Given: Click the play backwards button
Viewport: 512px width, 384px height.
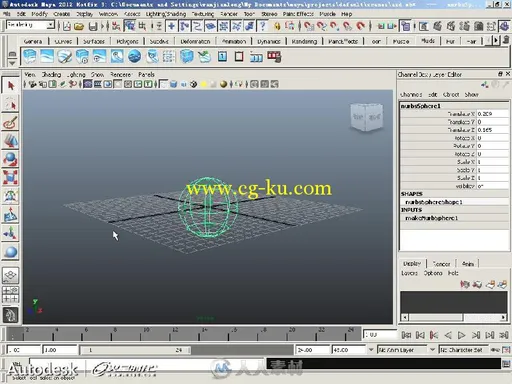Looking at the screenshot, I should coord(448,335).
